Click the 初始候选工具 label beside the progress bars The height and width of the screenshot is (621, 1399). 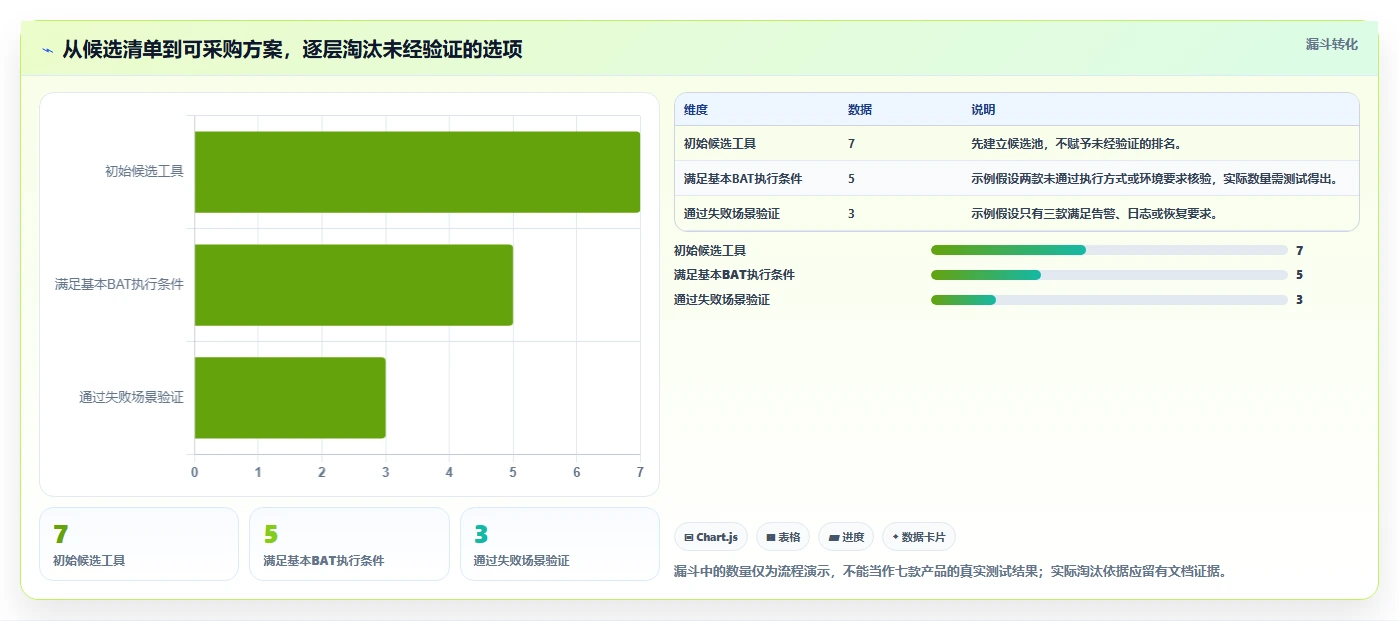710,251
